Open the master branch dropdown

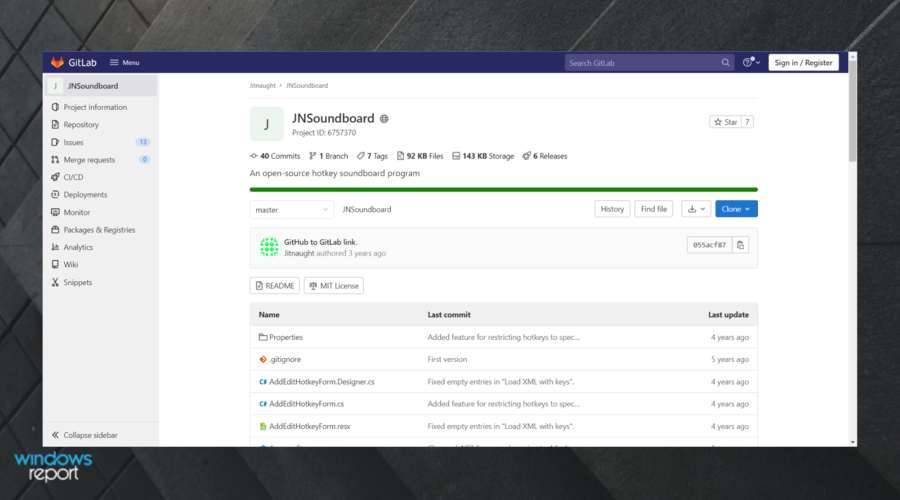coord(292,210)
